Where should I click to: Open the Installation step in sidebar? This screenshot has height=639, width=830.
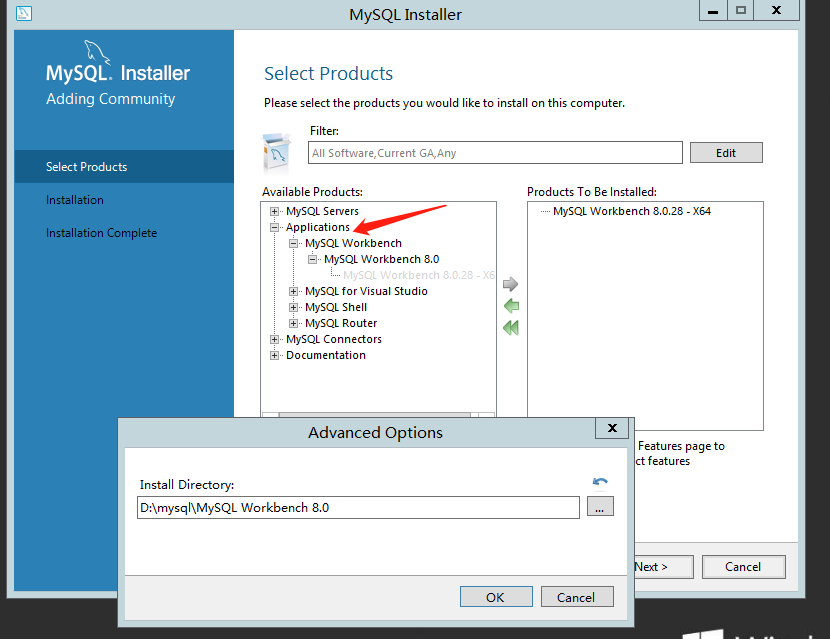point(75,200)
